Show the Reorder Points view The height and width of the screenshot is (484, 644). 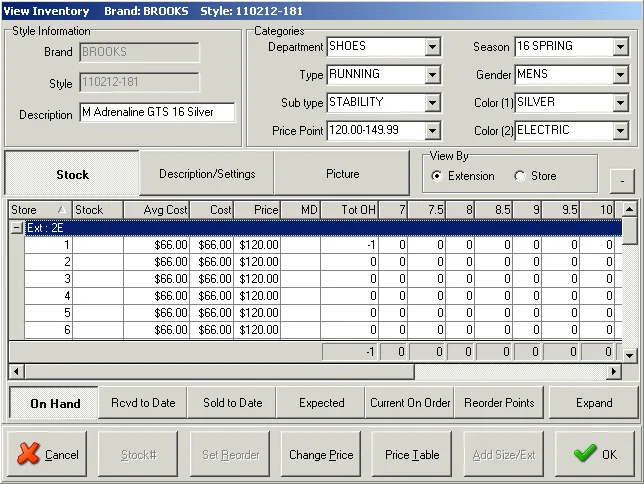(499, 403)
